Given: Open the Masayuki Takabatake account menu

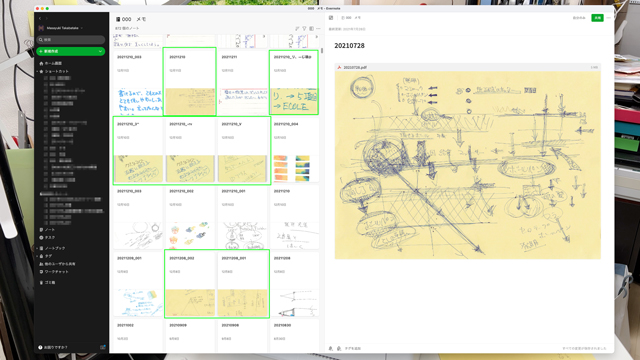Looking at the screenshot, I should pyautogui.click(x=61, y=28).
